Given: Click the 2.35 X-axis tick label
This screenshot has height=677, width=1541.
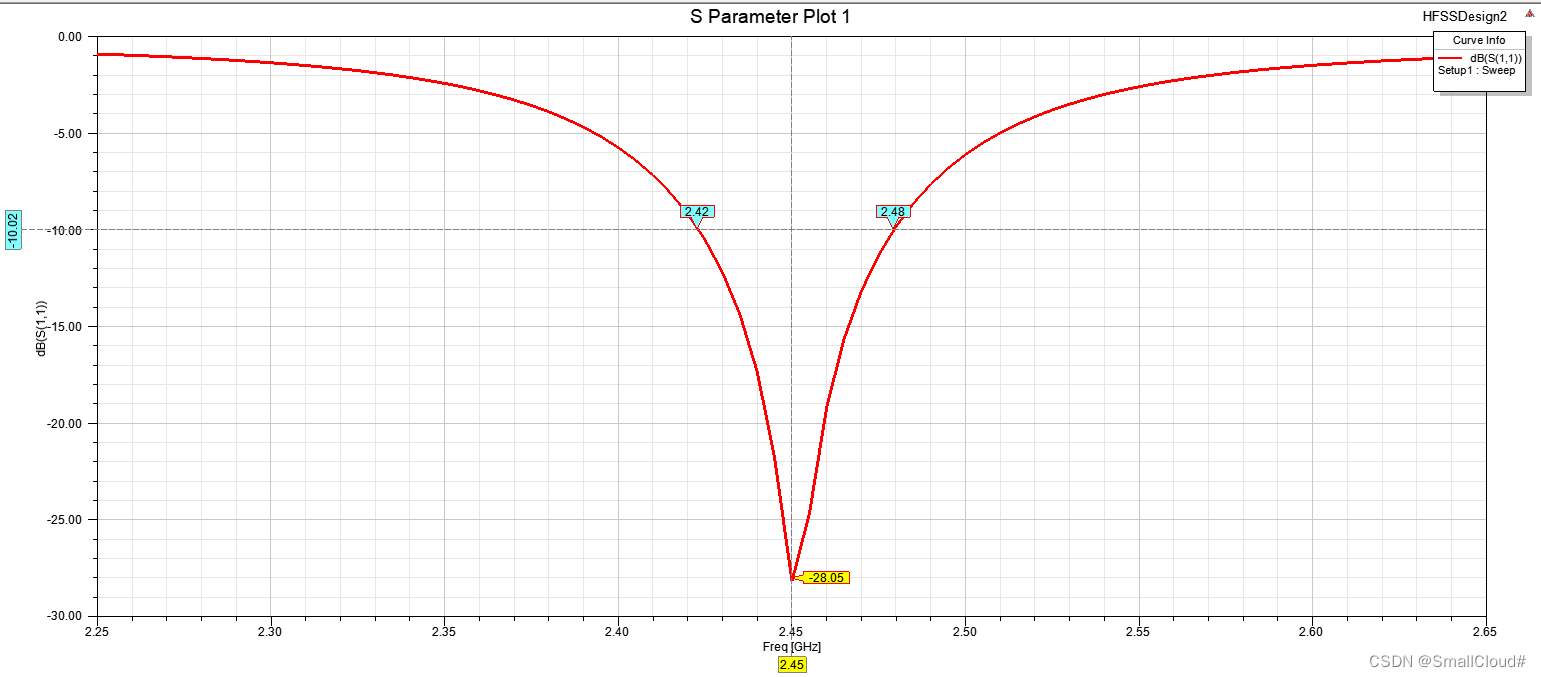Looking at the screenshot, I should 444,632.
